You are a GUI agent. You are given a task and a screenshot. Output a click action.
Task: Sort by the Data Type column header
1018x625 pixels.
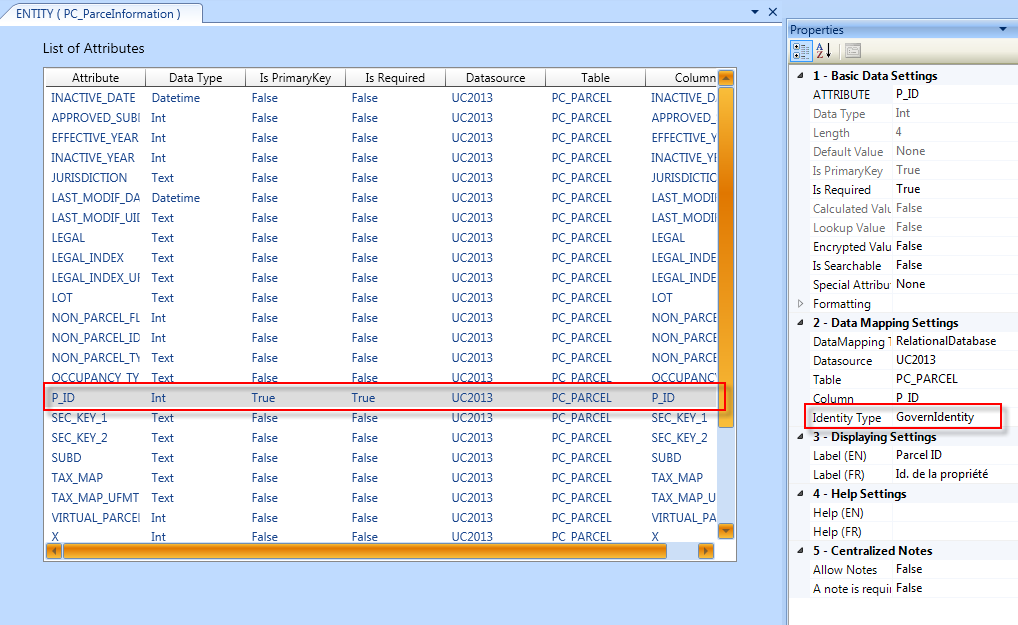click(x=195, y=78)
